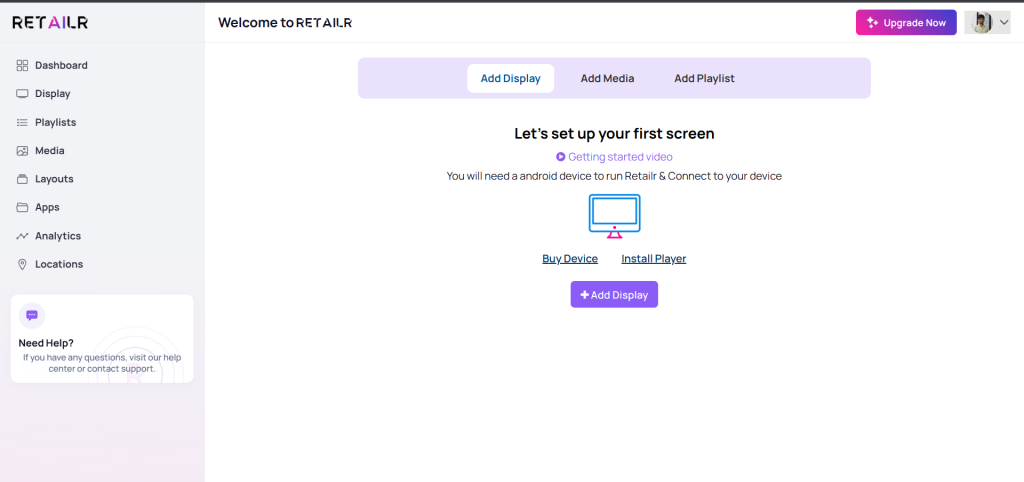Viewport: 1024px width, 482px height.
Task: Click the Dashboard grid icon in sidebar
Action: point(22,65)
